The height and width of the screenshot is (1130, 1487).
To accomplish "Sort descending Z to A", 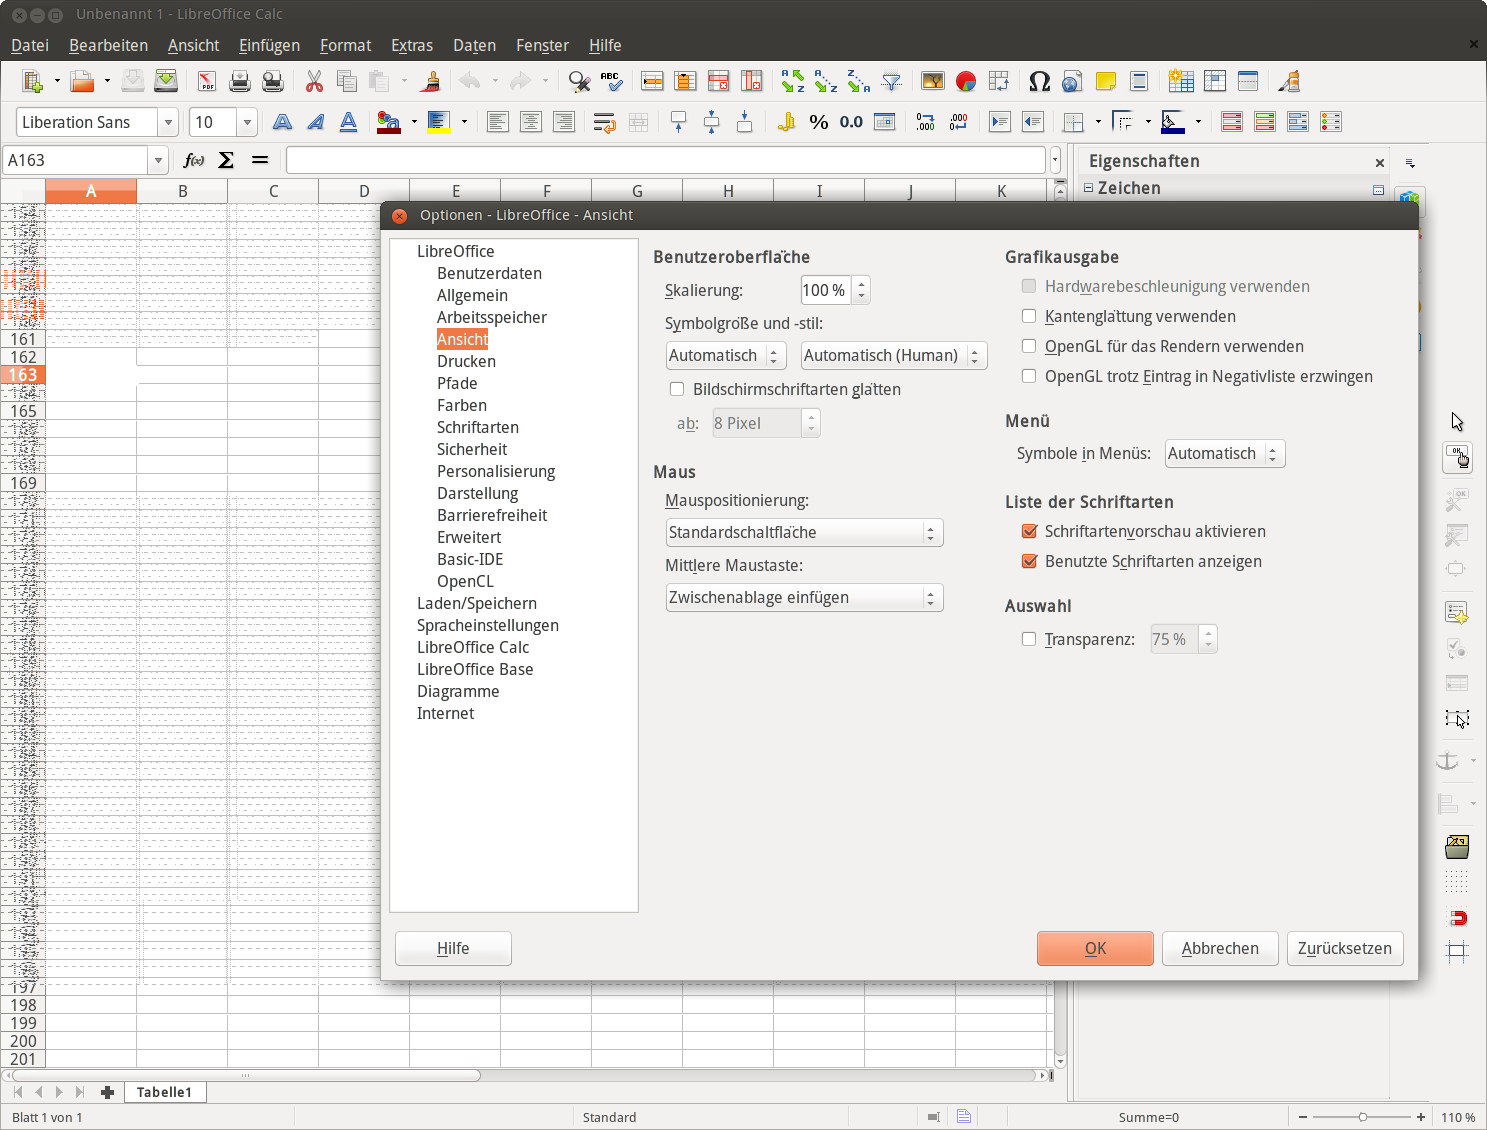I will point(859,82).
